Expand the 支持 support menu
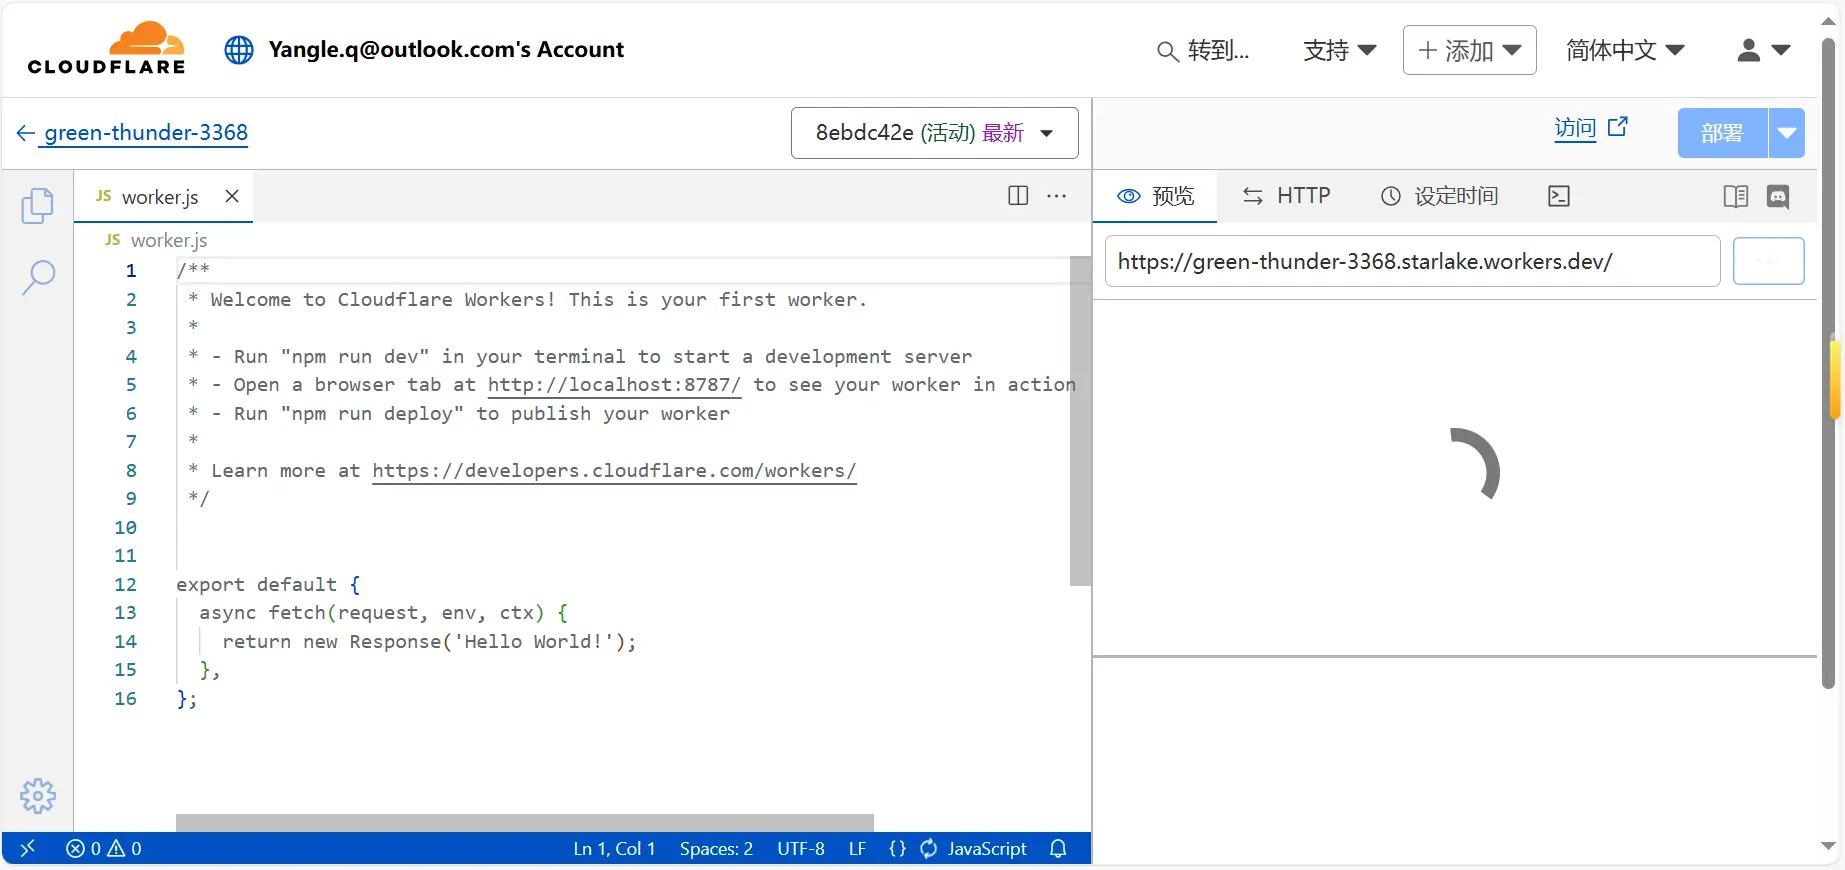 coord(1340,50)
